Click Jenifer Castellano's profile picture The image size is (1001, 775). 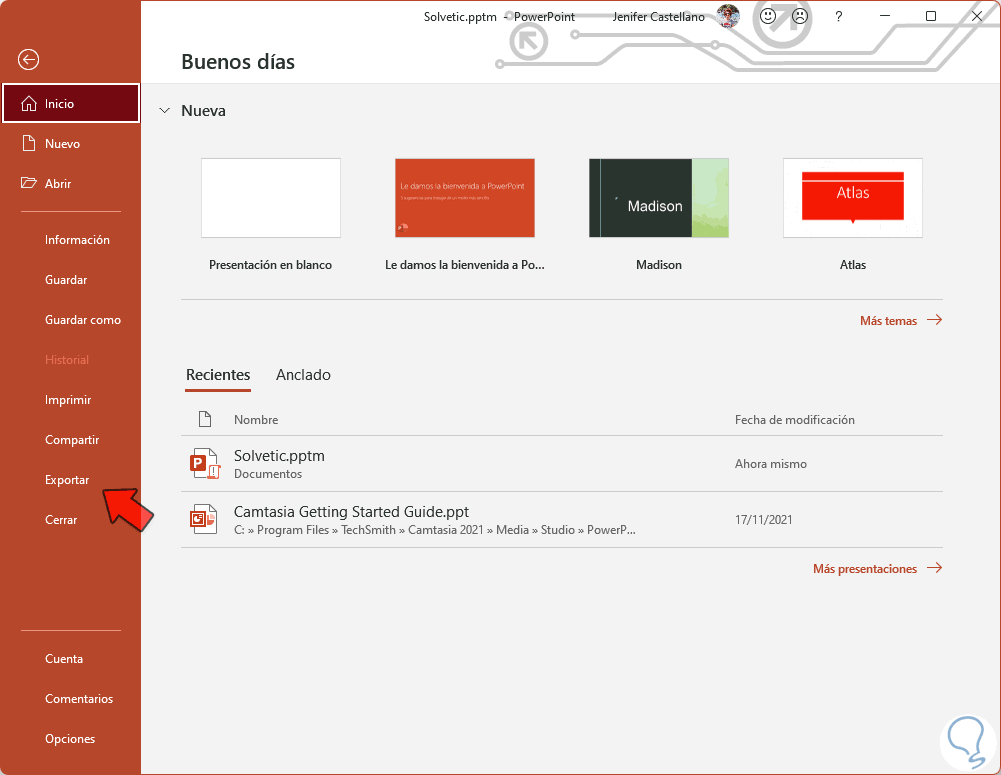point(728,17)
